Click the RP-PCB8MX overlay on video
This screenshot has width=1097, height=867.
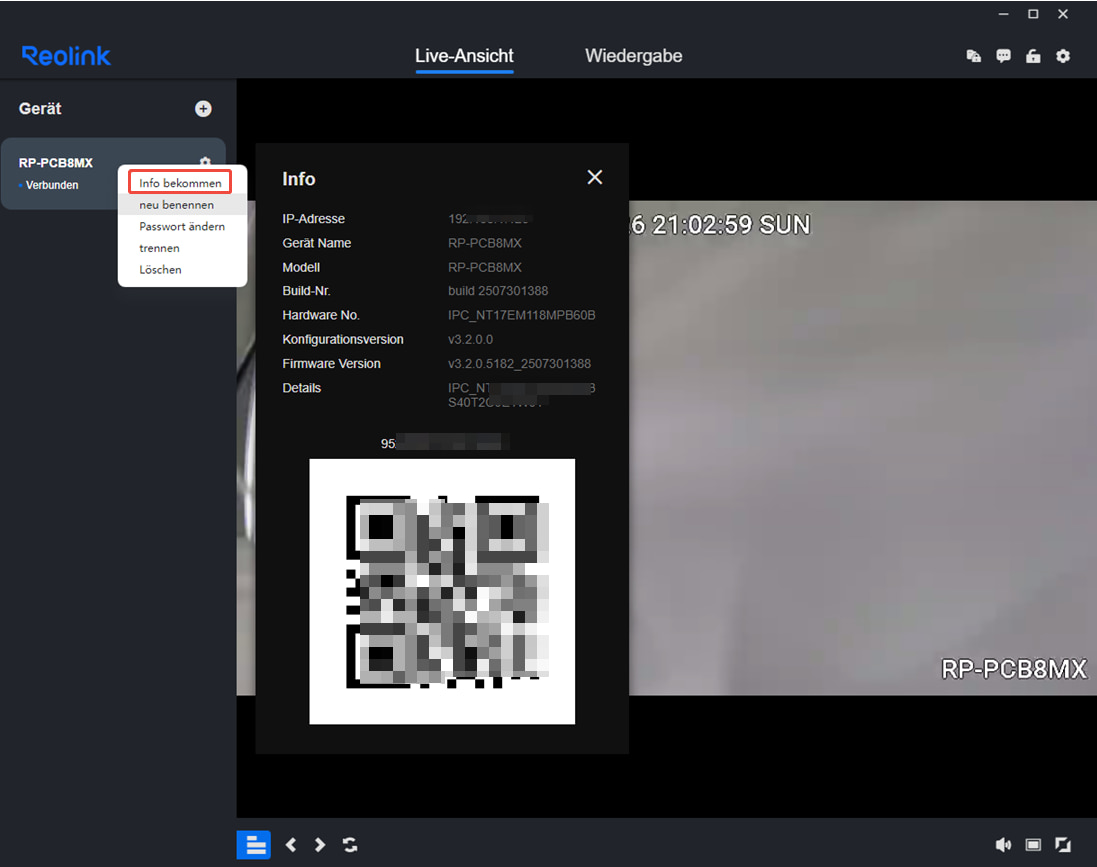click(x=1014, y=669)
